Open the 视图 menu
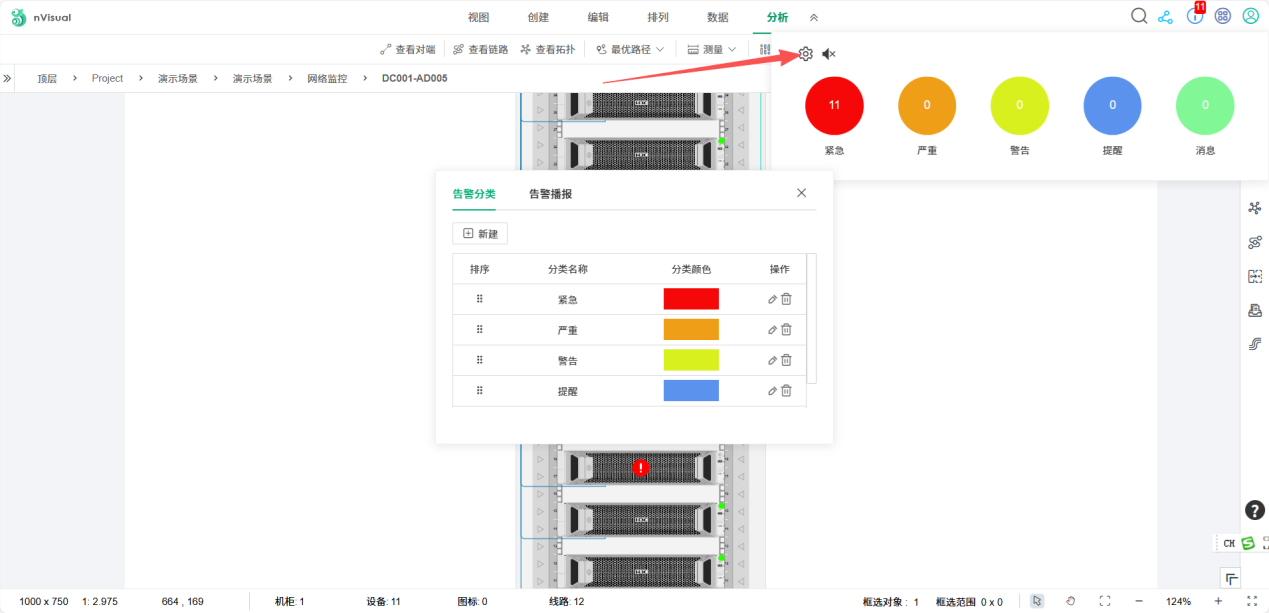This screenshot has height=613, width=1269. click(x=479, y=17)
